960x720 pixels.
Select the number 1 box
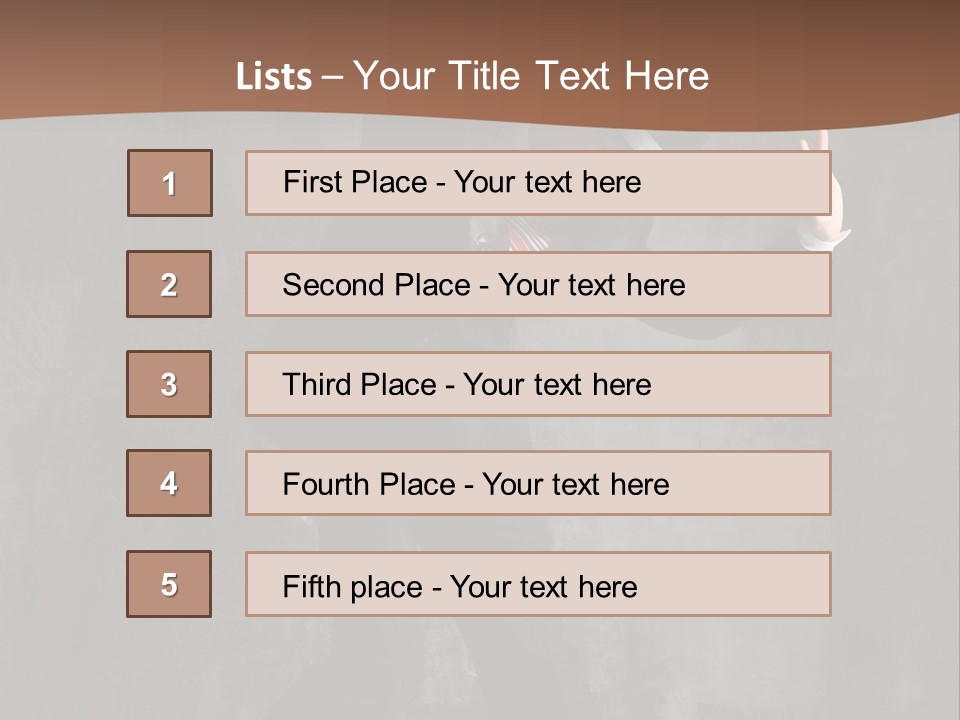tap(170, 183)
